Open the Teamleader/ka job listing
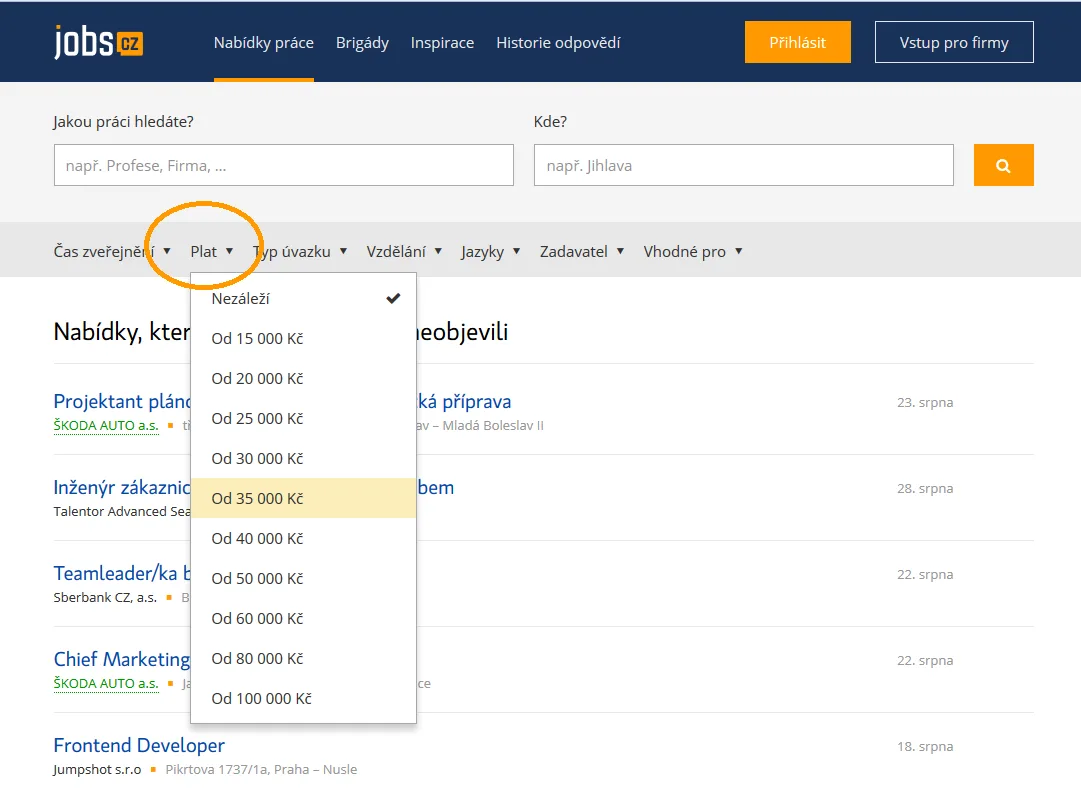This screenshot has height=793, width=1081. click(x=122, y=574)
